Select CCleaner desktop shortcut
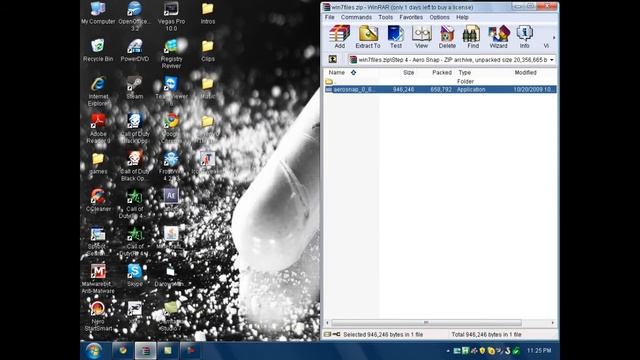 pos(98,200)
